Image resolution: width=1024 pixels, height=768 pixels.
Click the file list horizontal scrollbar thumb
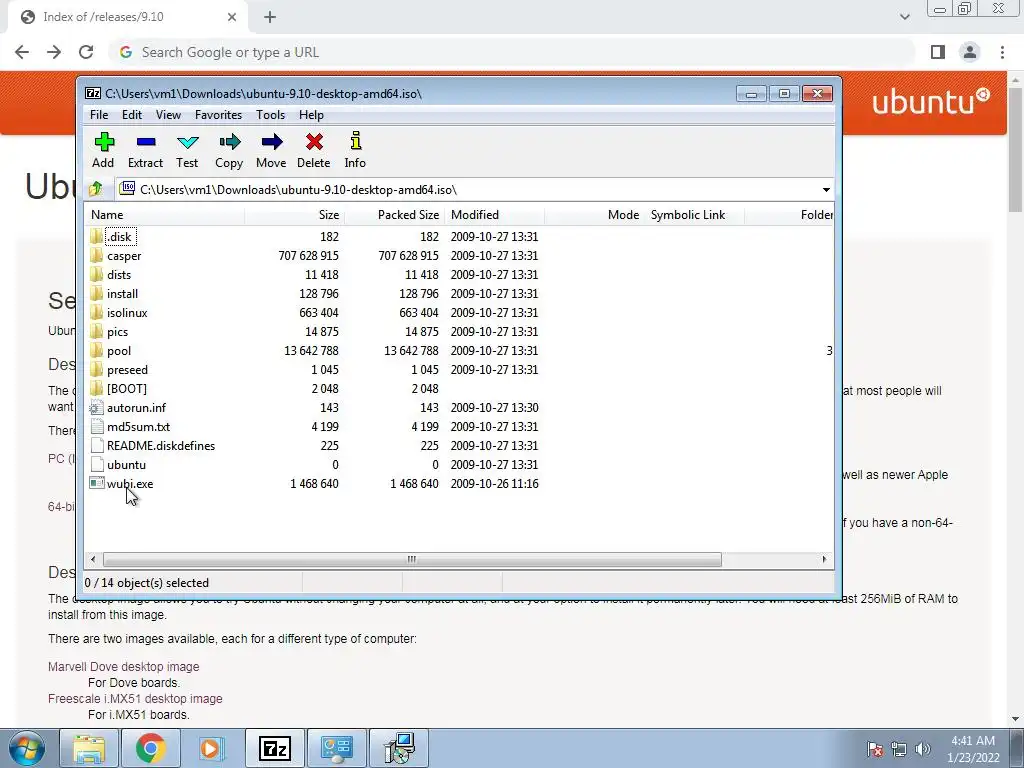(412, 560)
